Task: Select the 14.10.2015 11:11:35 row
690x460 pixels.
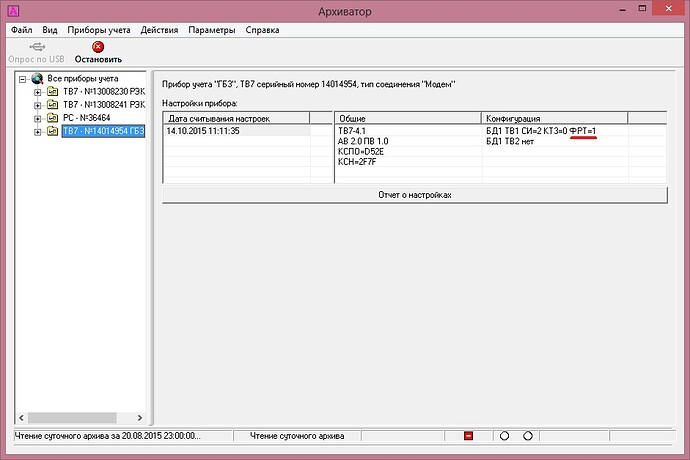Action: click(x=237, y=131)
